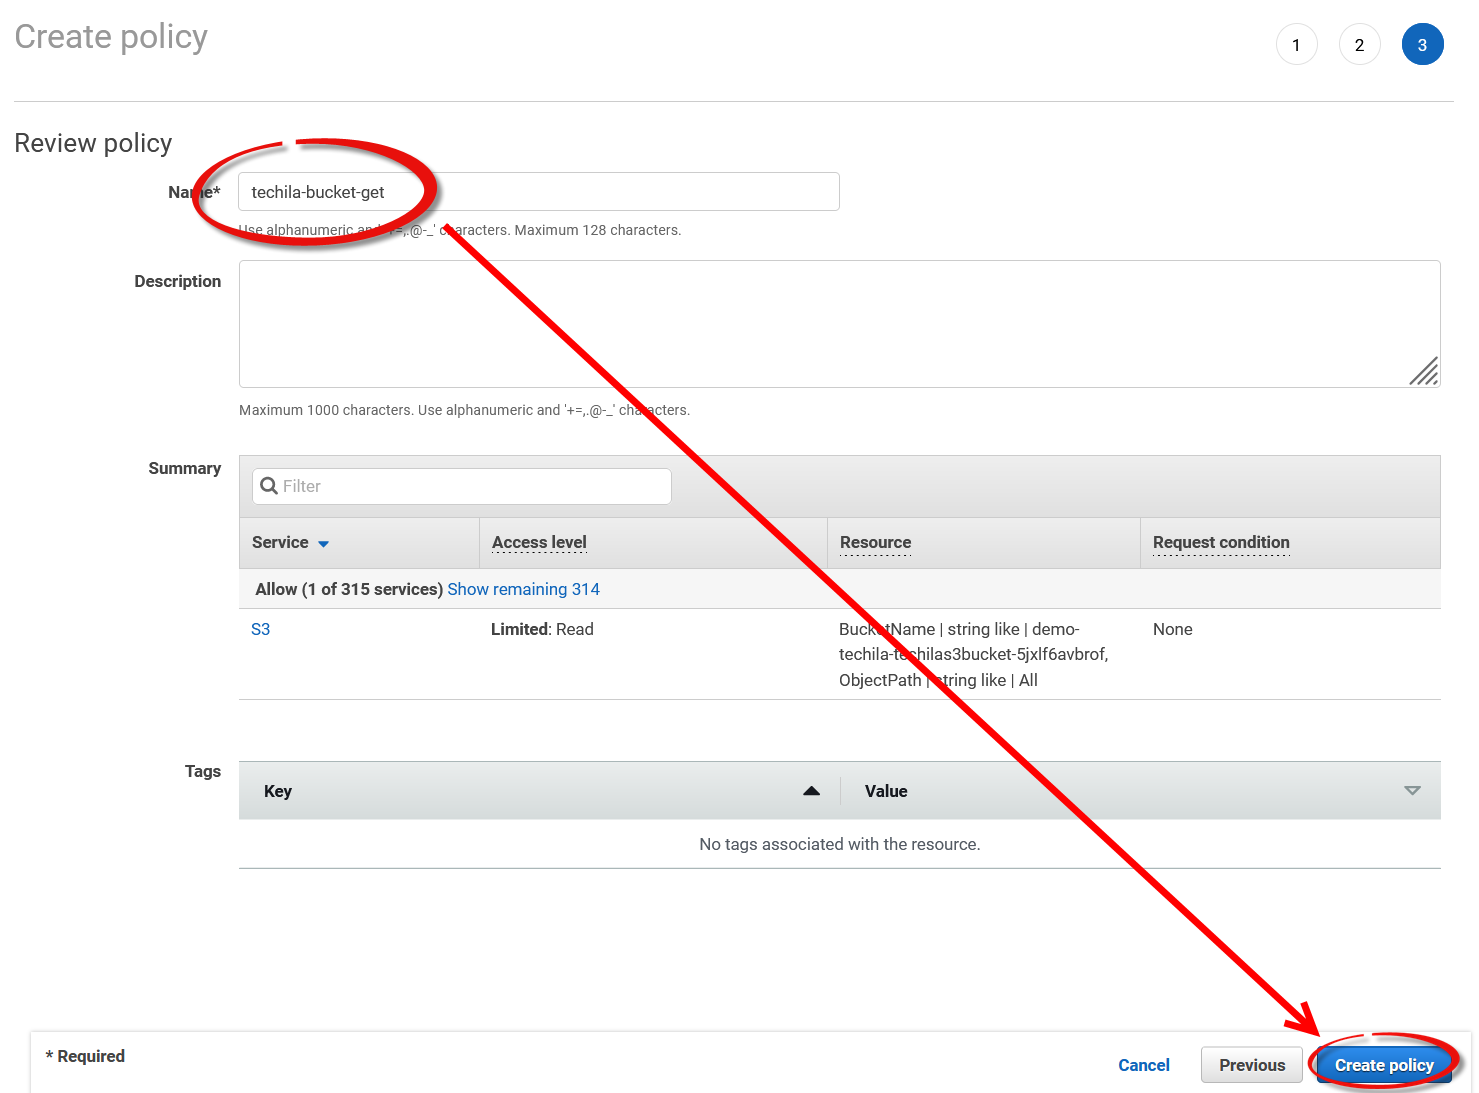Grab the Description box resize handle
The image size is (1479, 1093).
[1425, 372]
